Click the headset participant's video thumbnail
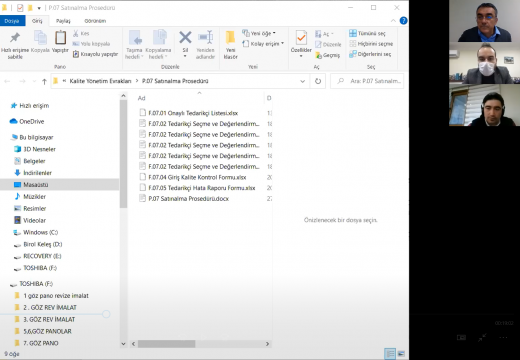520x360 pixels. [x=484, y=105]
